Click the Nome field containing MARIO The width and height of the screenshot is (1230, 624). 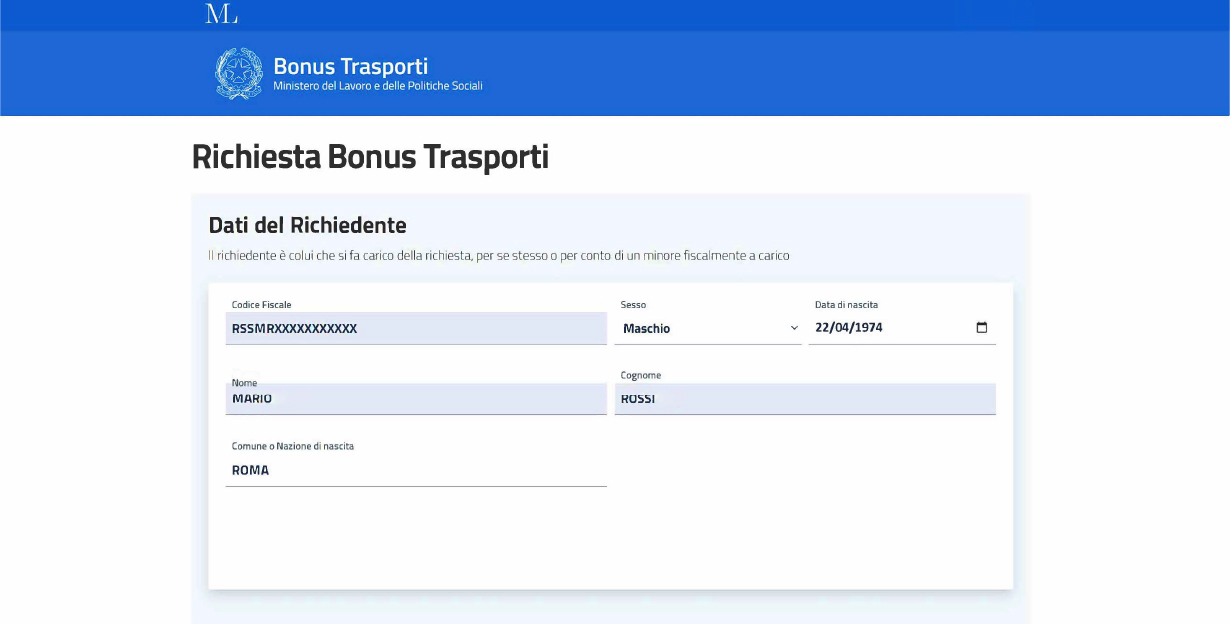point(415,399)
